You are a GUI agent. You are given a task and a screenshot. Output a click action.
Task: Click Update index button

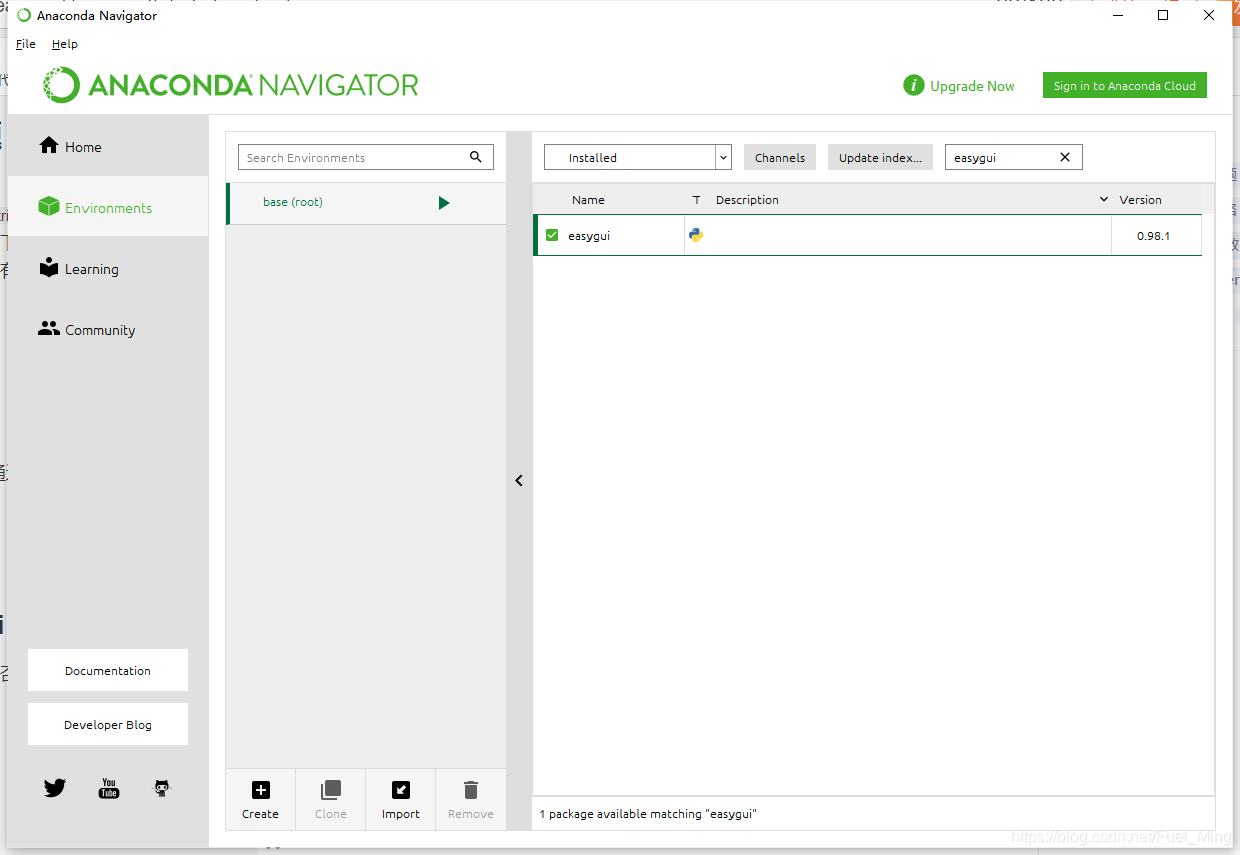pyautogui.click(x=880, y=157)
